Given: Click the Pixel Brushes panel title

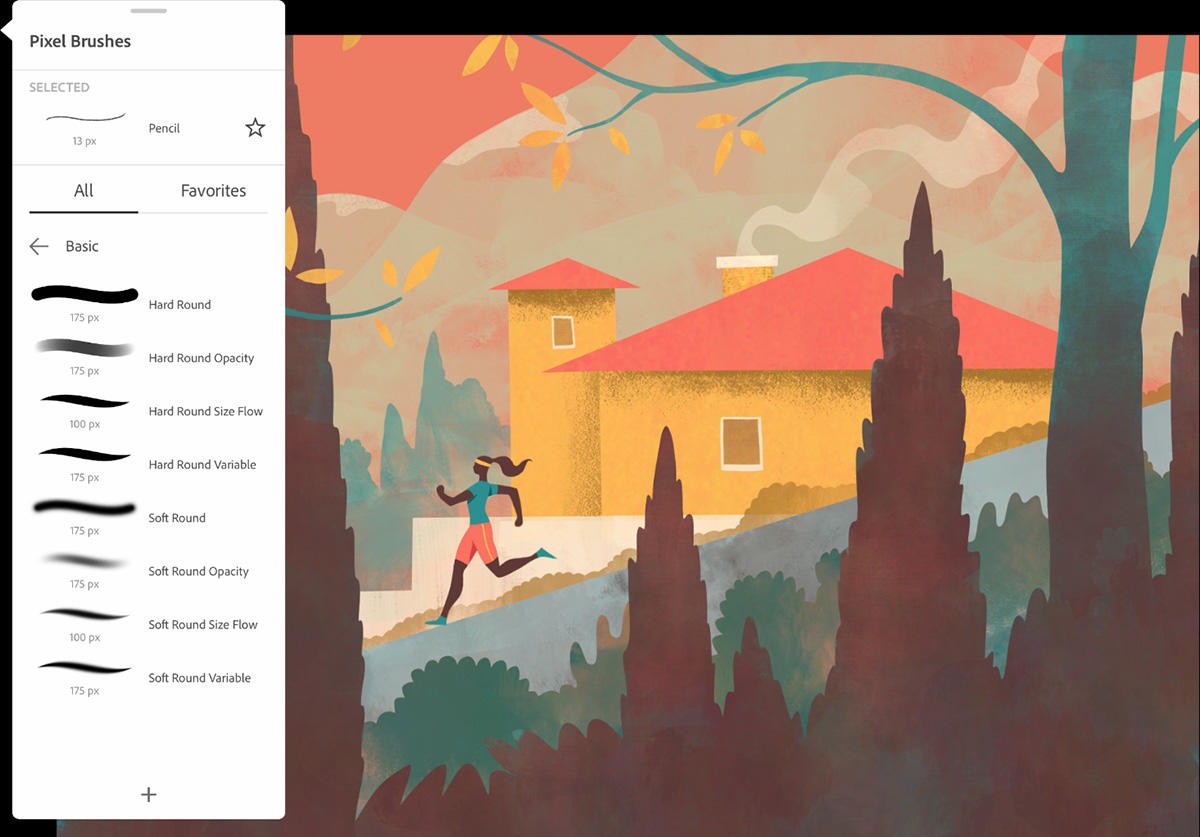Looking at the screenshot, I should pyautogui.click(x=80, y=41).
